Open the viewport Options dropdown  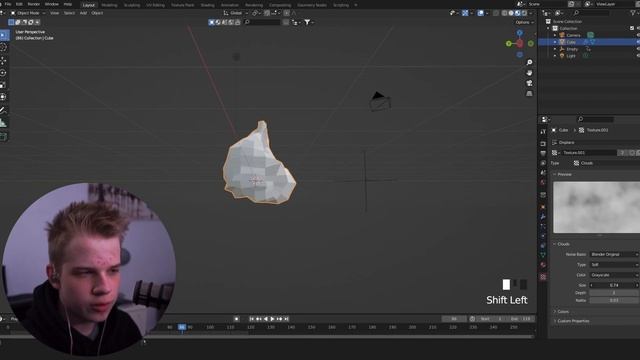point(524,22)
